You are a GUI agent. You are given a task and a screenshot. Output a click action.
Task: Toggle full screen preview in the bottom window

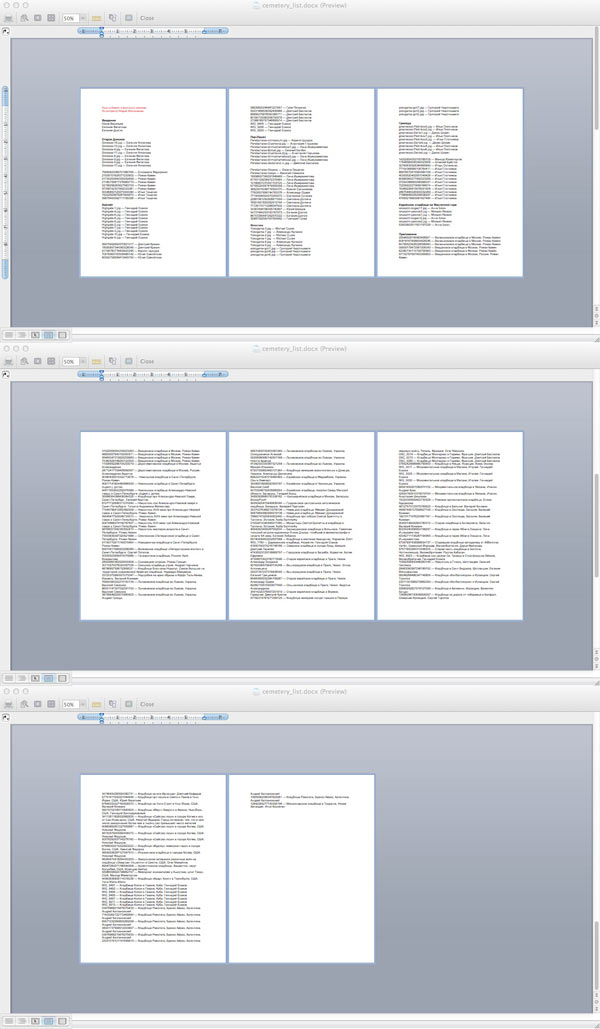[126, 704]
